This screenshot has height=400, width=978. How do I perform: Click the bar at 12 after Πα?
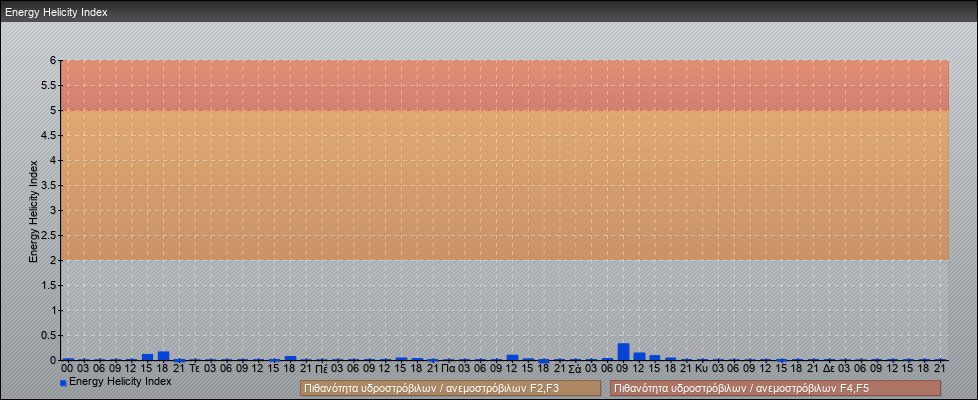point(512,358)
